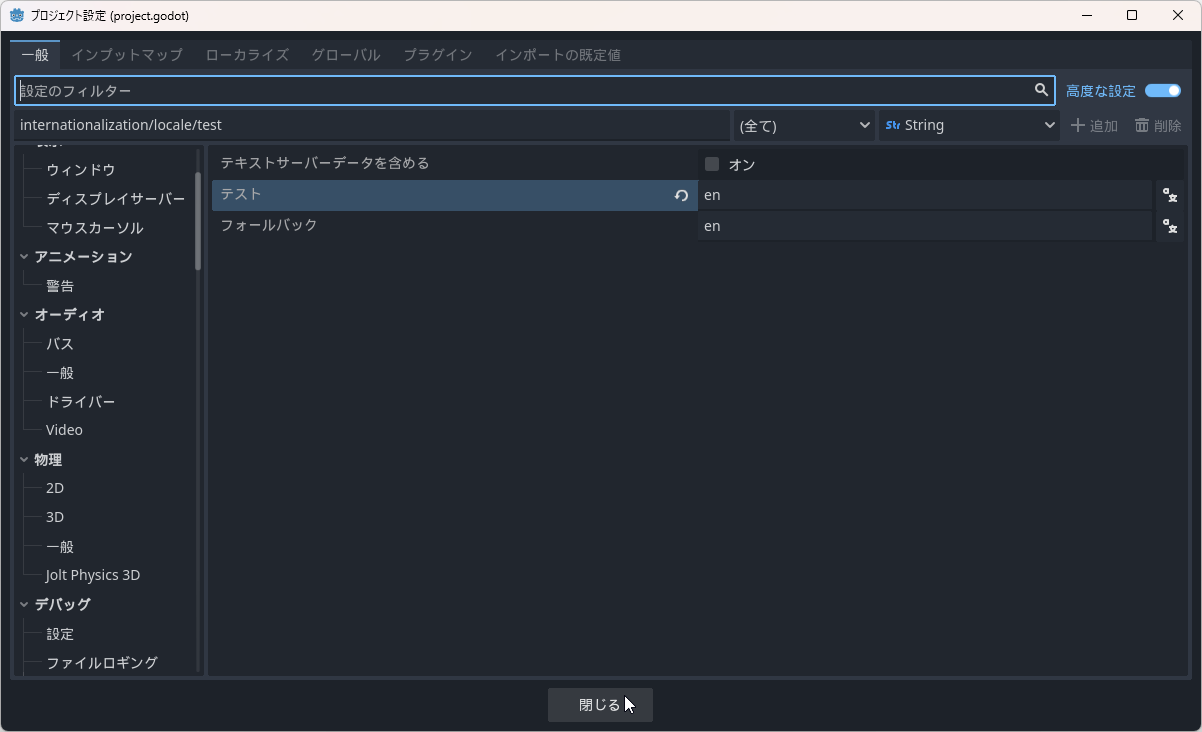1202x732 pixels.
Task: Enable the テキストサーバーデータを含める オン checkbox
Action: coord(712,164)
